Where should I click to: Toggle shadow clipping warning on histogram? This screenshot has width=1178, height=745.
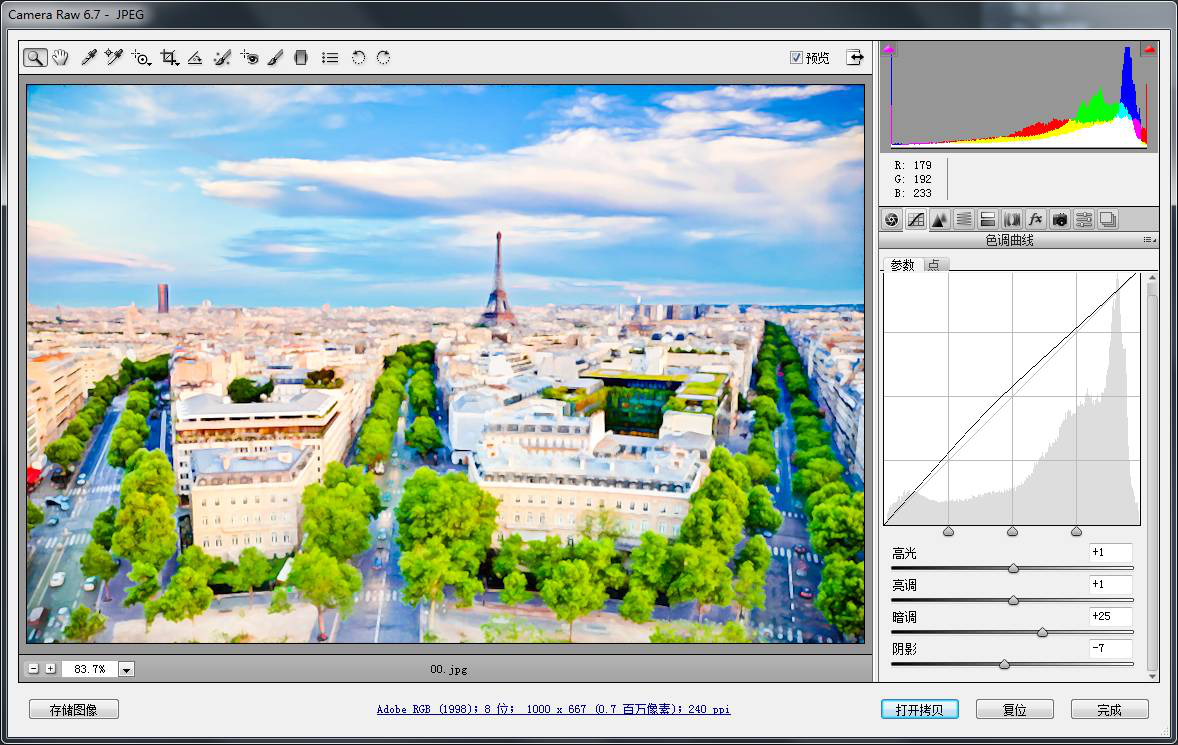(x=889, y=50)
